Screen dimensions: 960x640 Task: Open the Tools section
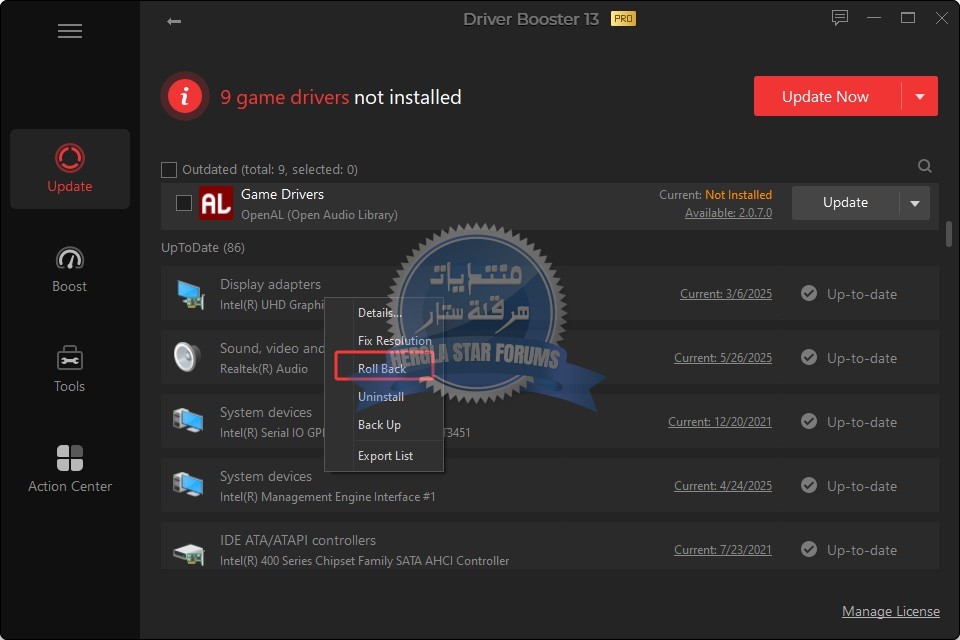coord(70,368)
